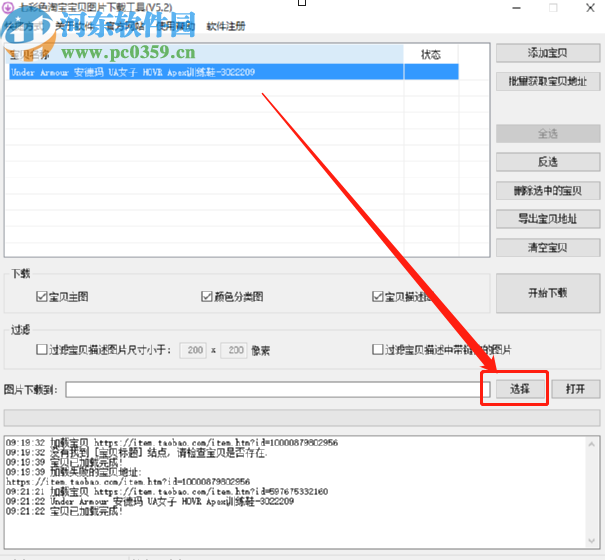Click log line 09:19:32 加载宝贝 id=1000087980295
The height and width of the screenshot is (560, 605).
point(172,443)
